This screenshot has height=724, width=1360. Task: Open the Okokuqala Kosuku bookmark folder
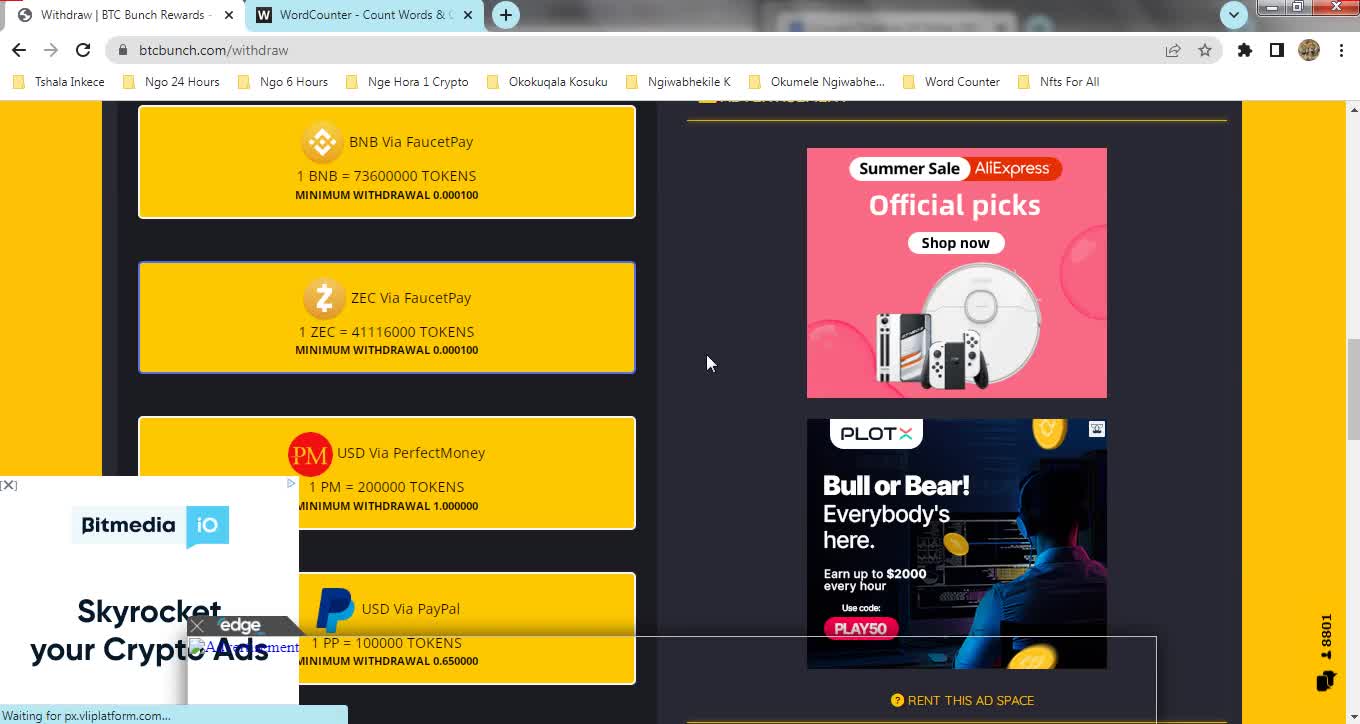[x=547, y=82]
